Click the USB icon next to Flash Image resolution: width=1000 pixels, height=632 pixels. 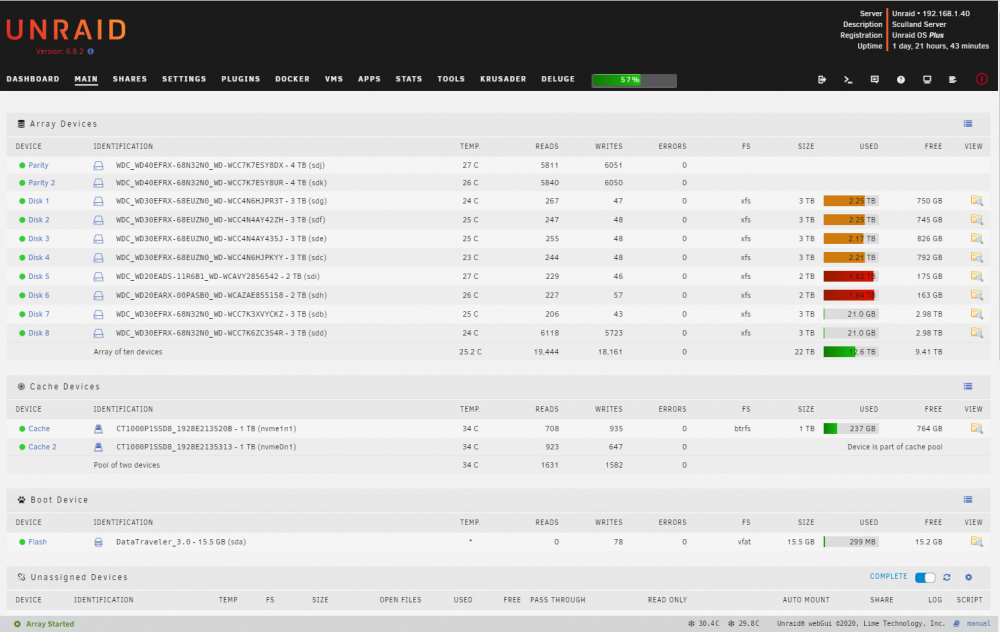98,542
